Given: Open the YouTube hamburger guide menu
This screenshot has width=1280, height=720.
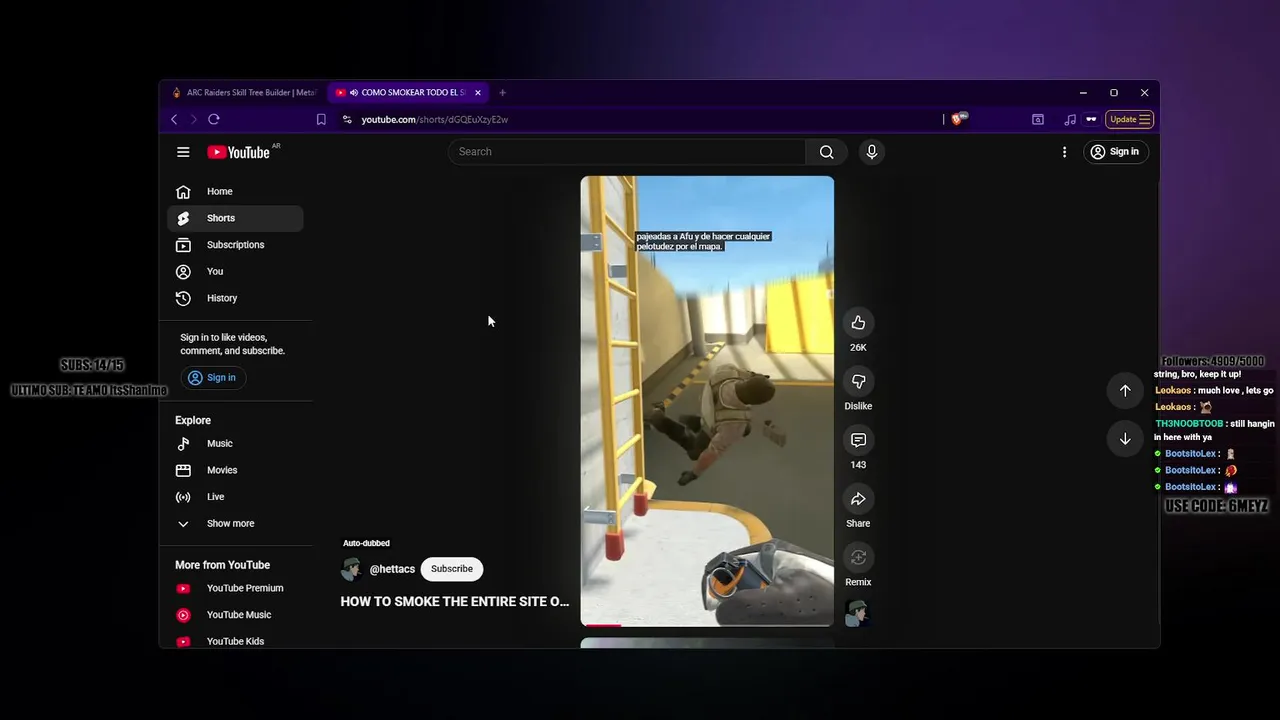Looking at the screenshot, I should click(x=183, y=152).
